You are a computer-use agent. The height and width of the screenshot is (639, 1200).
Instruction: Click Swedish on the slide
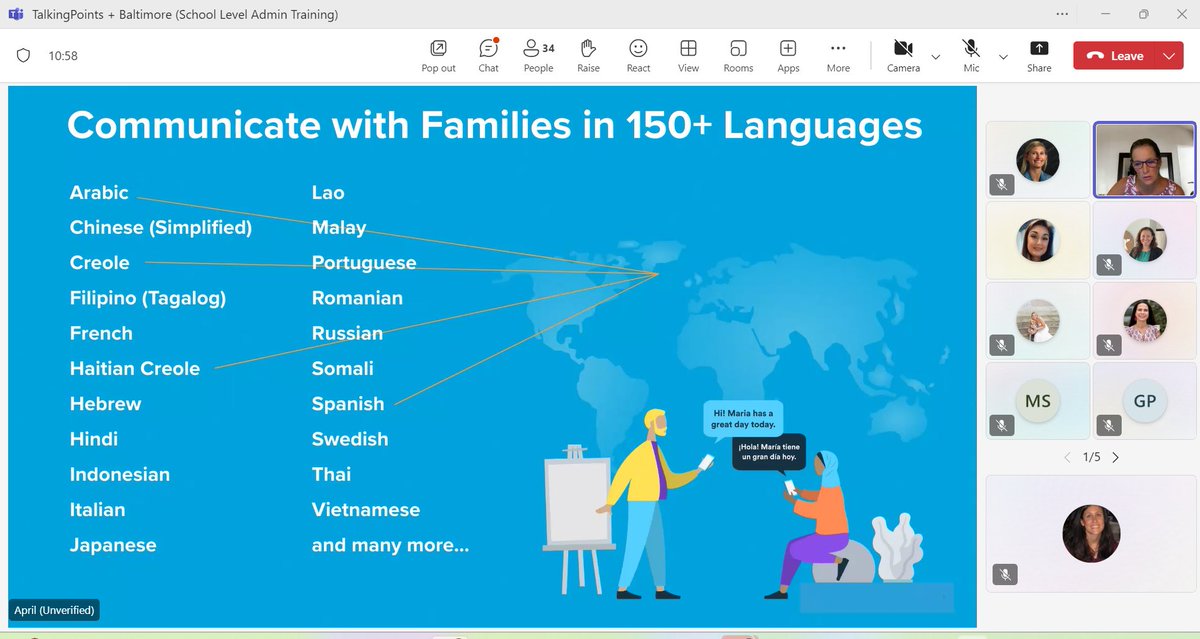click(350, 439)
